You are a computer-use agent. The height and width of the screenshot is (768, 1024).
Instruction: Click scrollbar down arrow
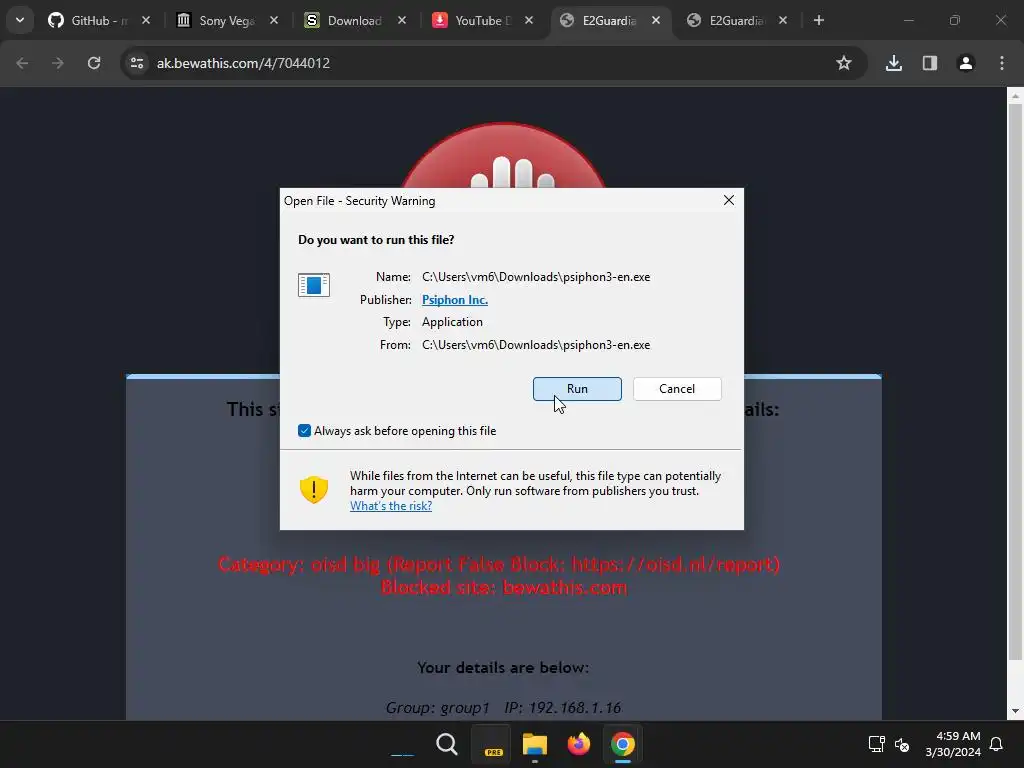(x=1015, y=711)
